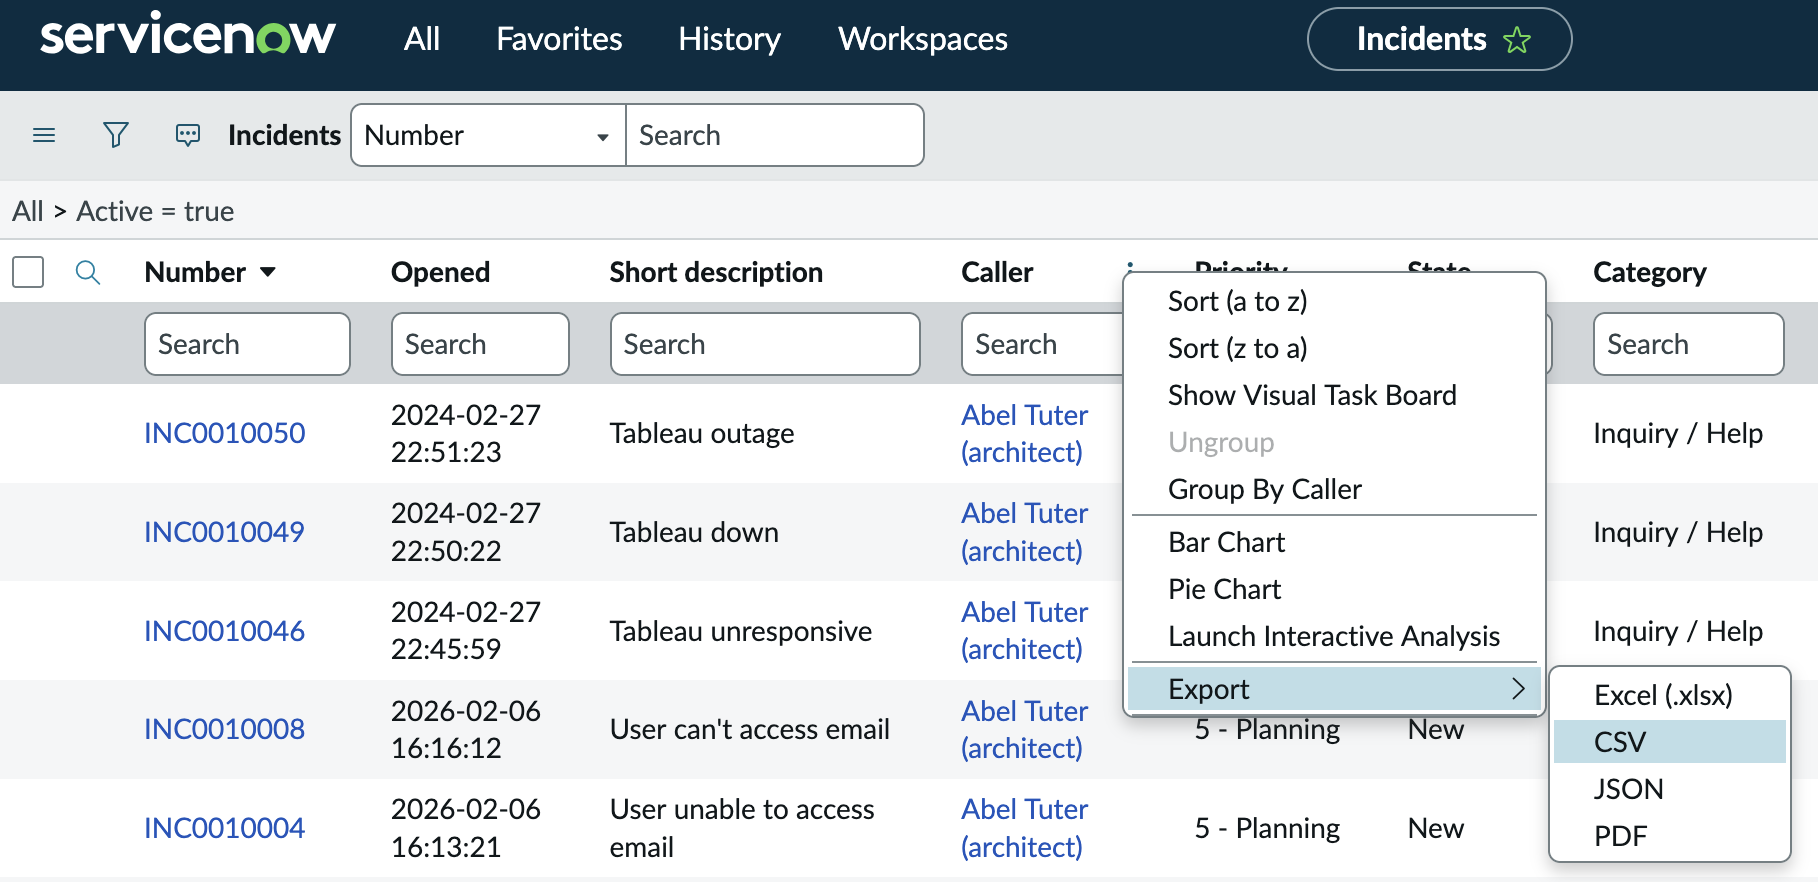Click the ServiceNow logo
This screenshot has width=1818, height=882.
[187, 37]
